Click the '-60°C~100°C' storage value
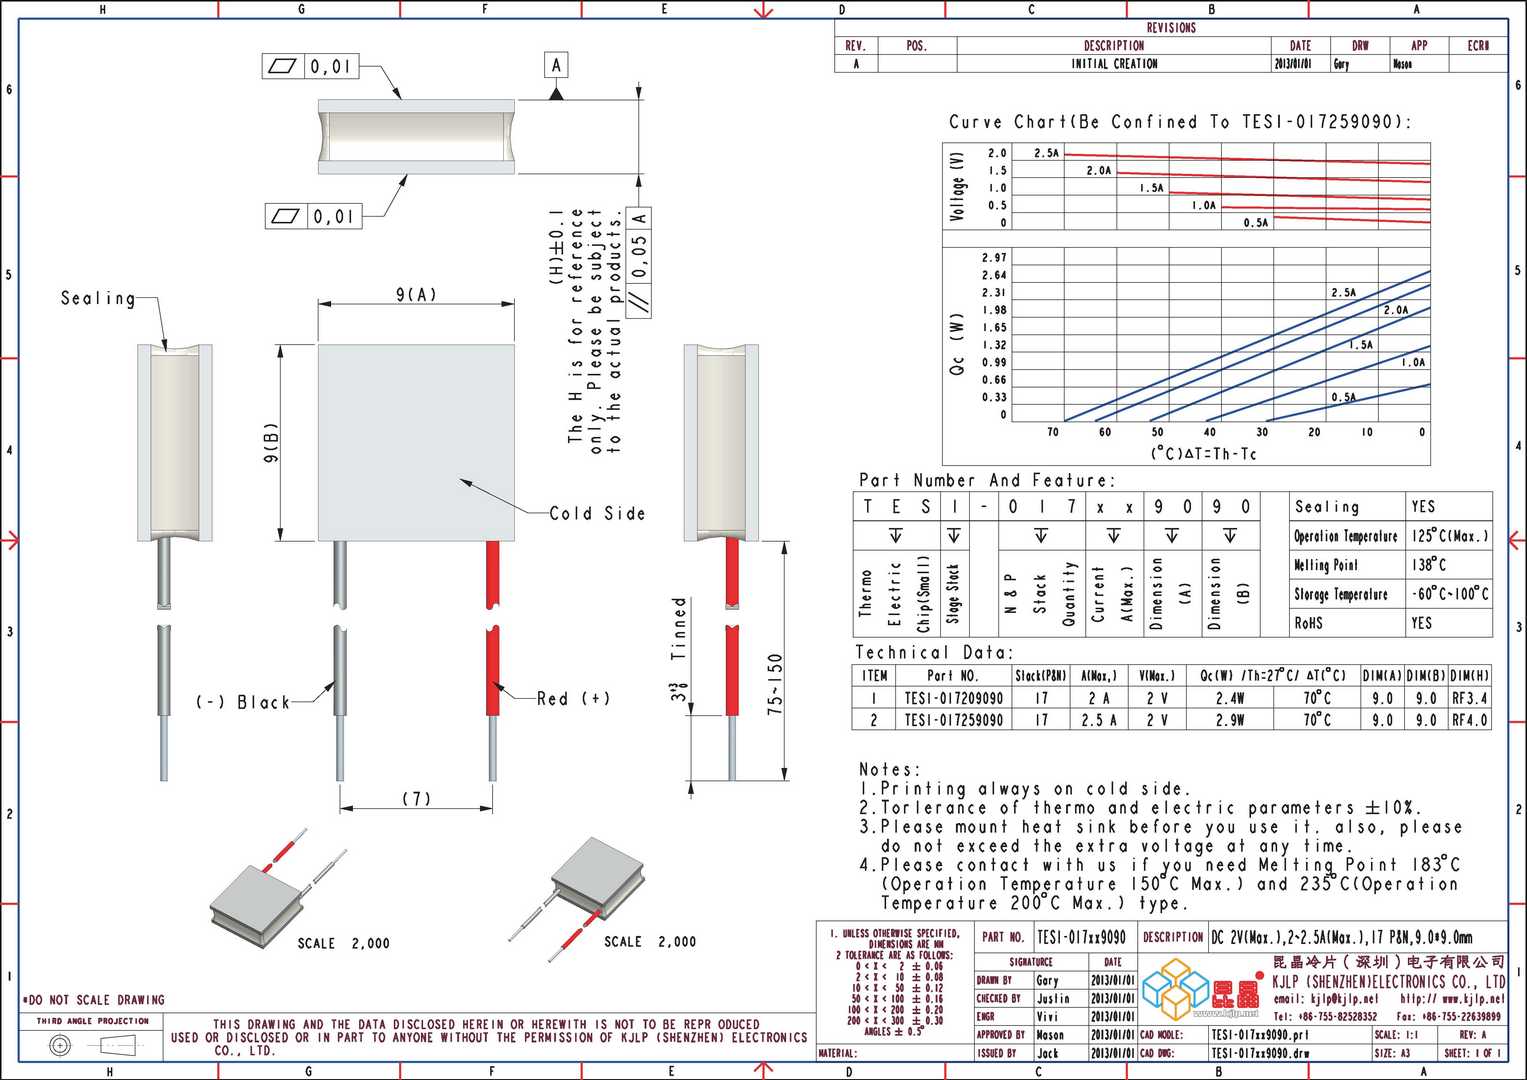 1450,594
